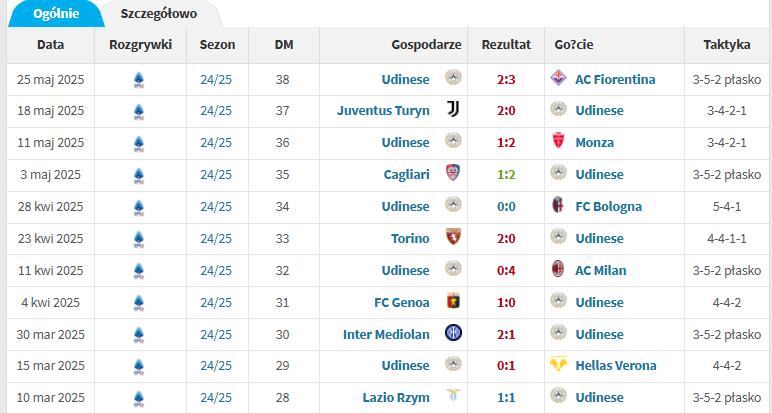Click the Lazio Rzym club crest

click(453, 395)
